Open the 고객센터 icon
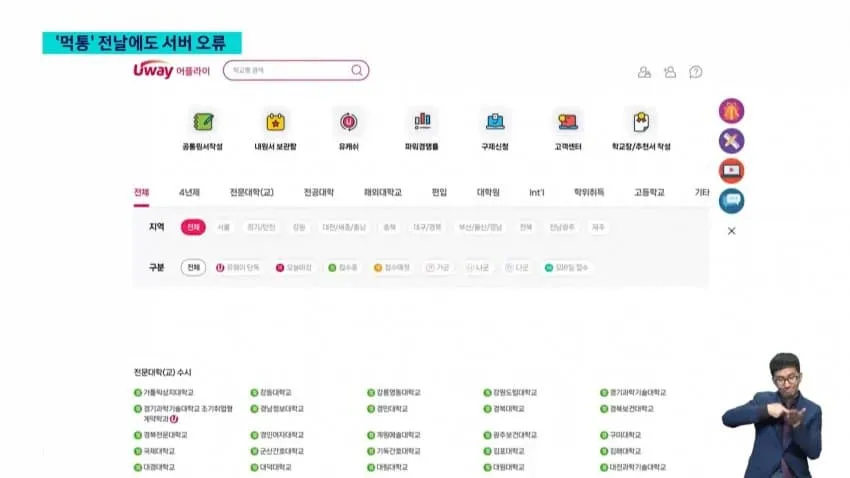The image size is (850, 478). (568, 121)
